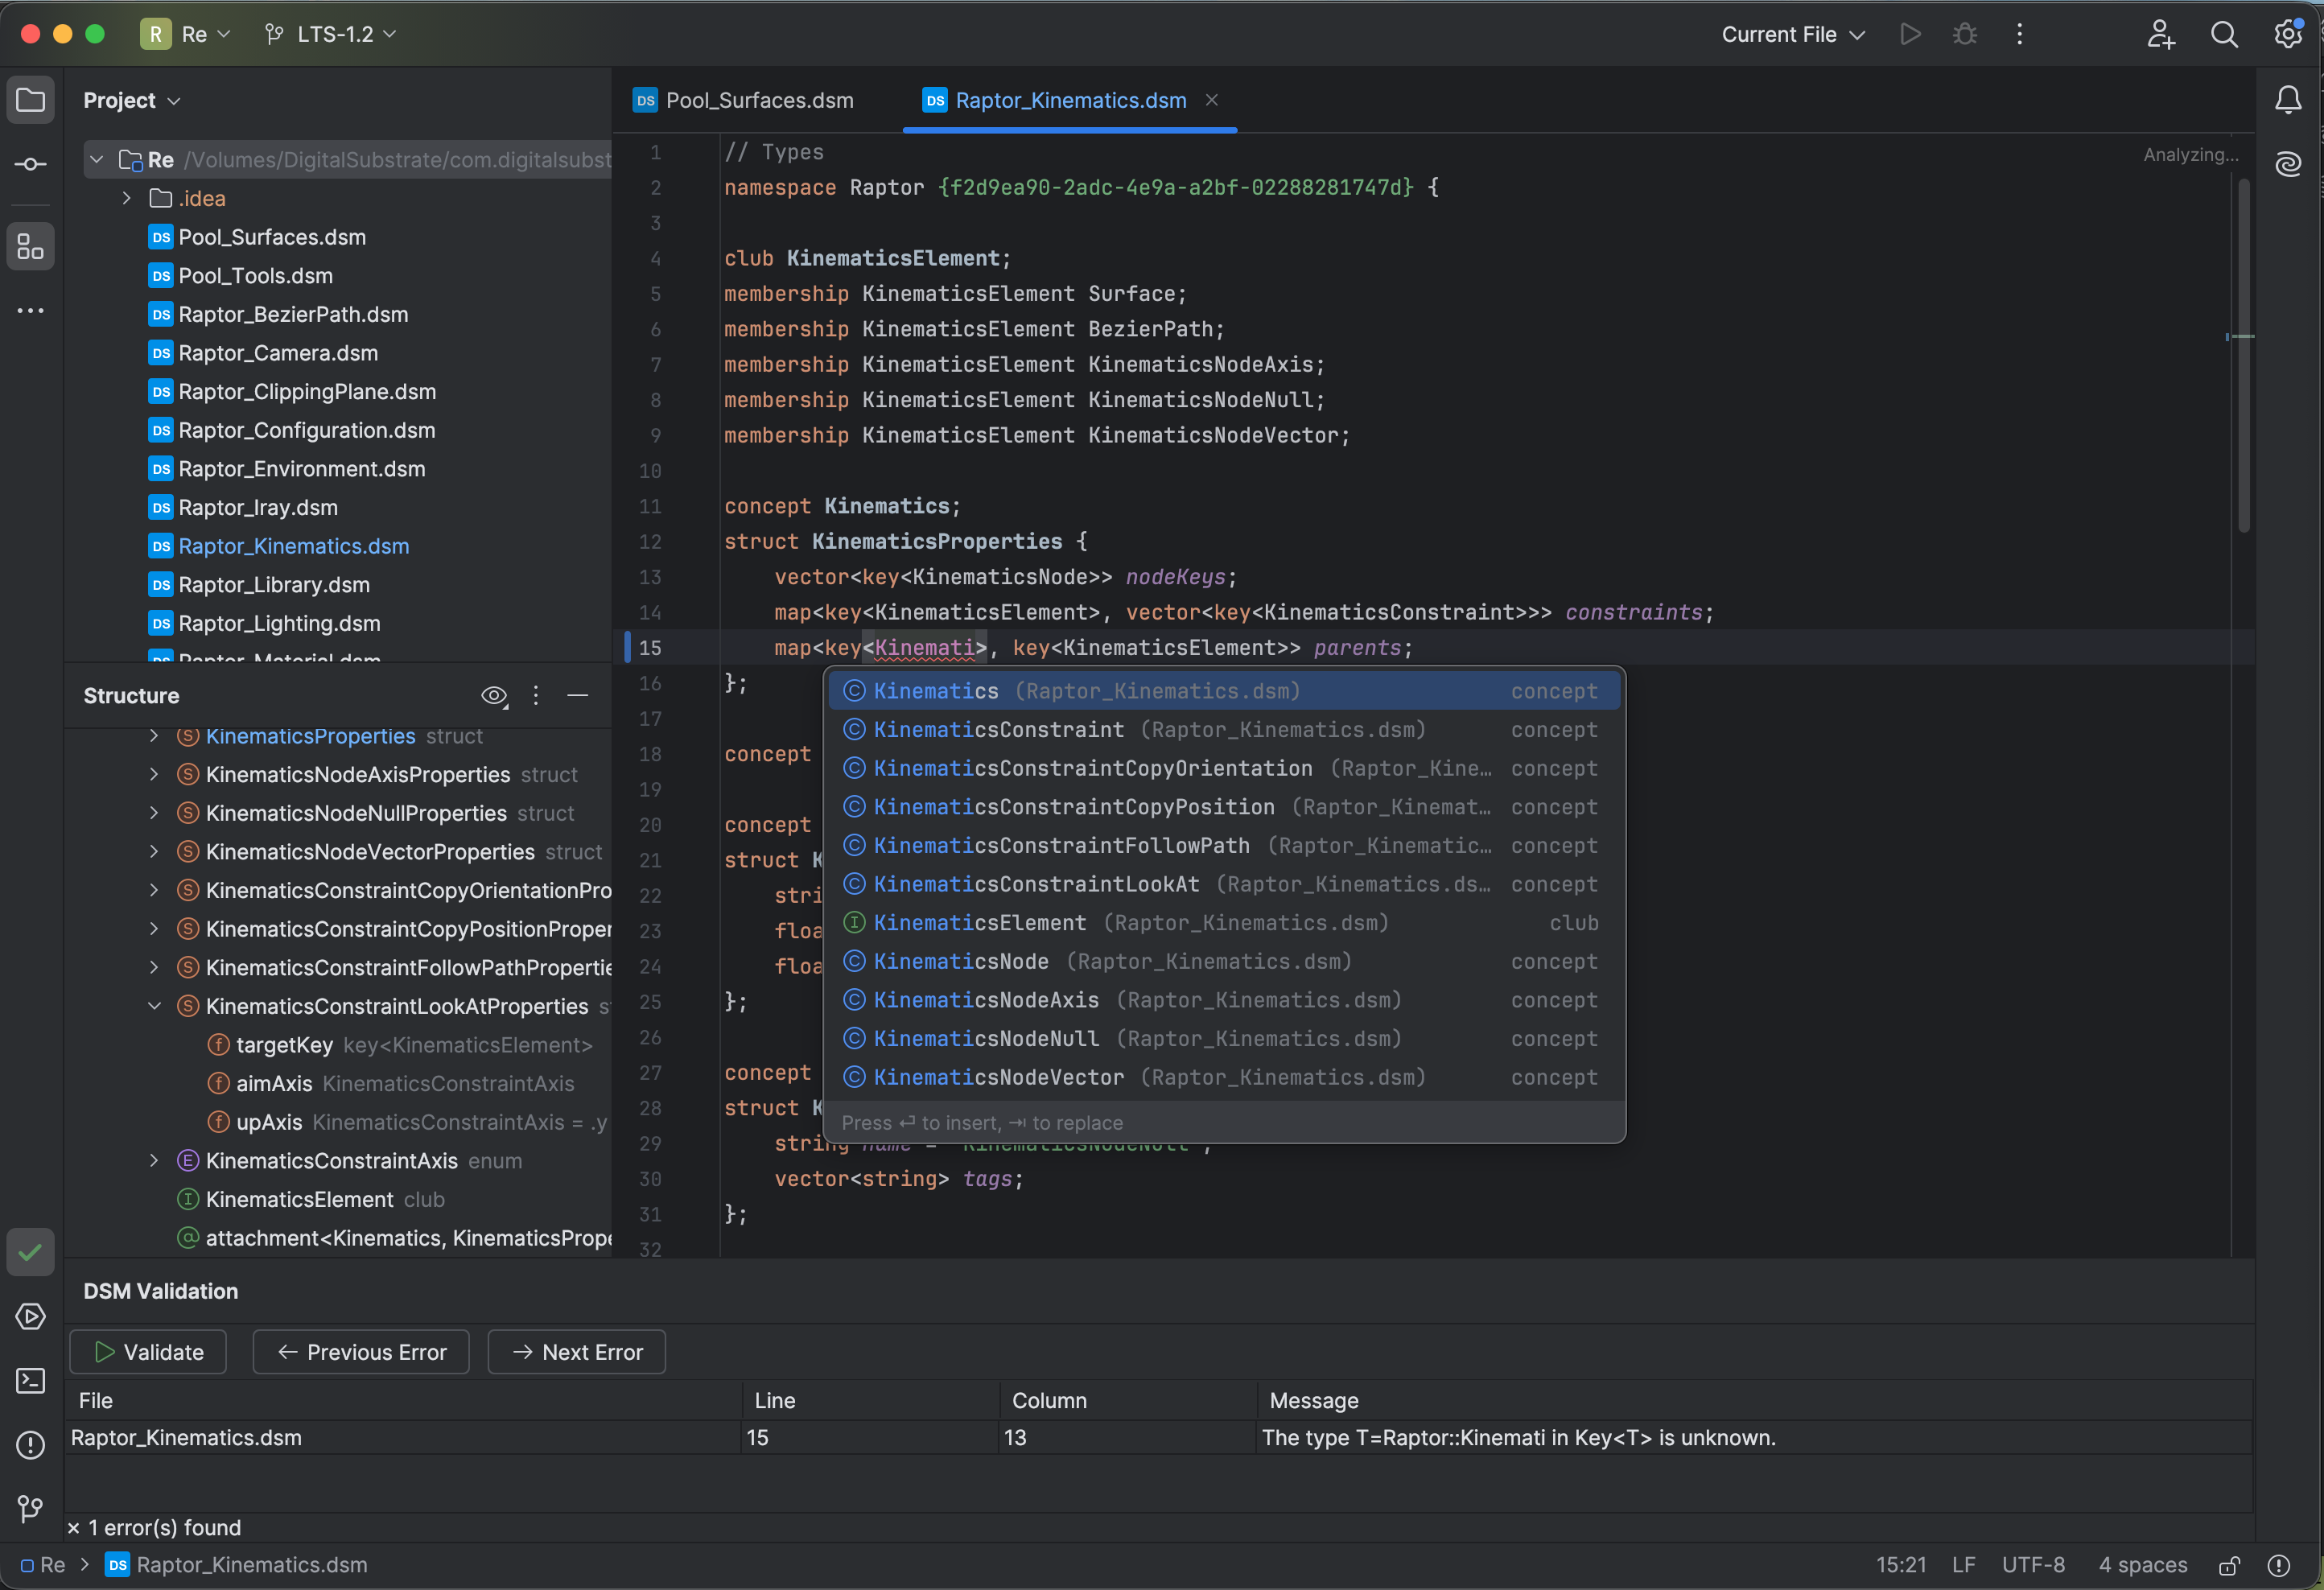
Task: Click the Debug bug icon in toolbar
Action: click(x=1964, y=34)
